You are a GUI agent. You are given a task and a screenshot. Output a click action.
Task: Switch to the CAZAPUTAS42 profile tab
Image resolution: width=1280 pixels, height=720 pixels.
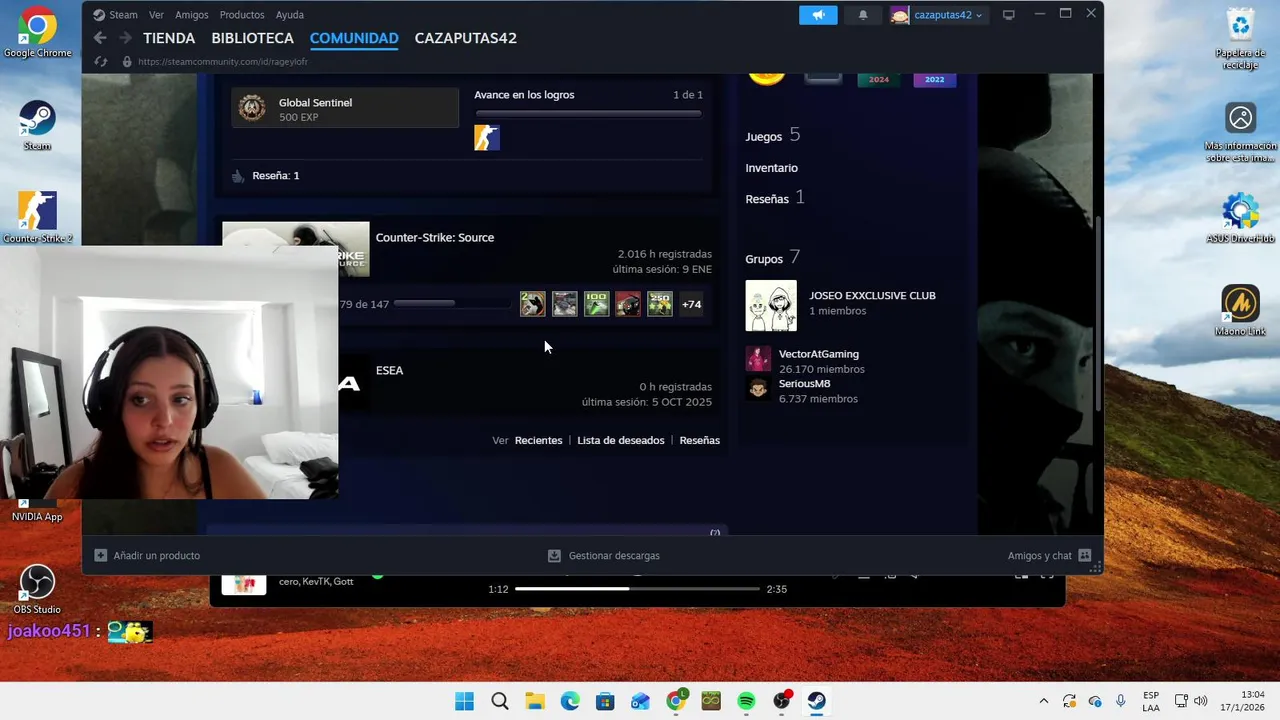pos(466,38)
